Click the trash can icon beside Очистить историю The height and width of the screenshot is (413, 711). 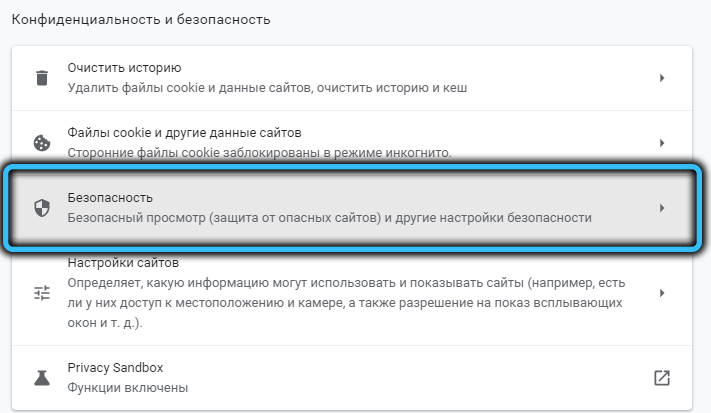click(42, 78)
